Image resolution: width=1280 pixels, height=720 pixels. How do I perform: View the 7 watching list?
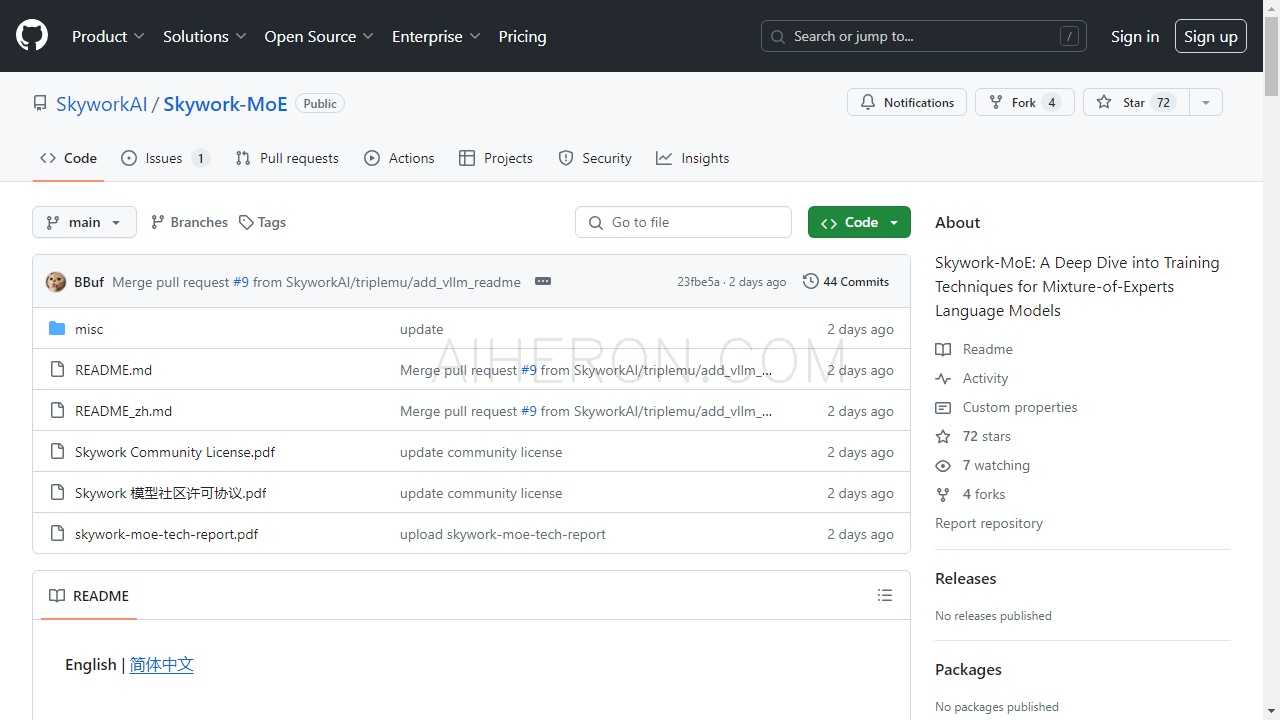click(x=982, y=465)
